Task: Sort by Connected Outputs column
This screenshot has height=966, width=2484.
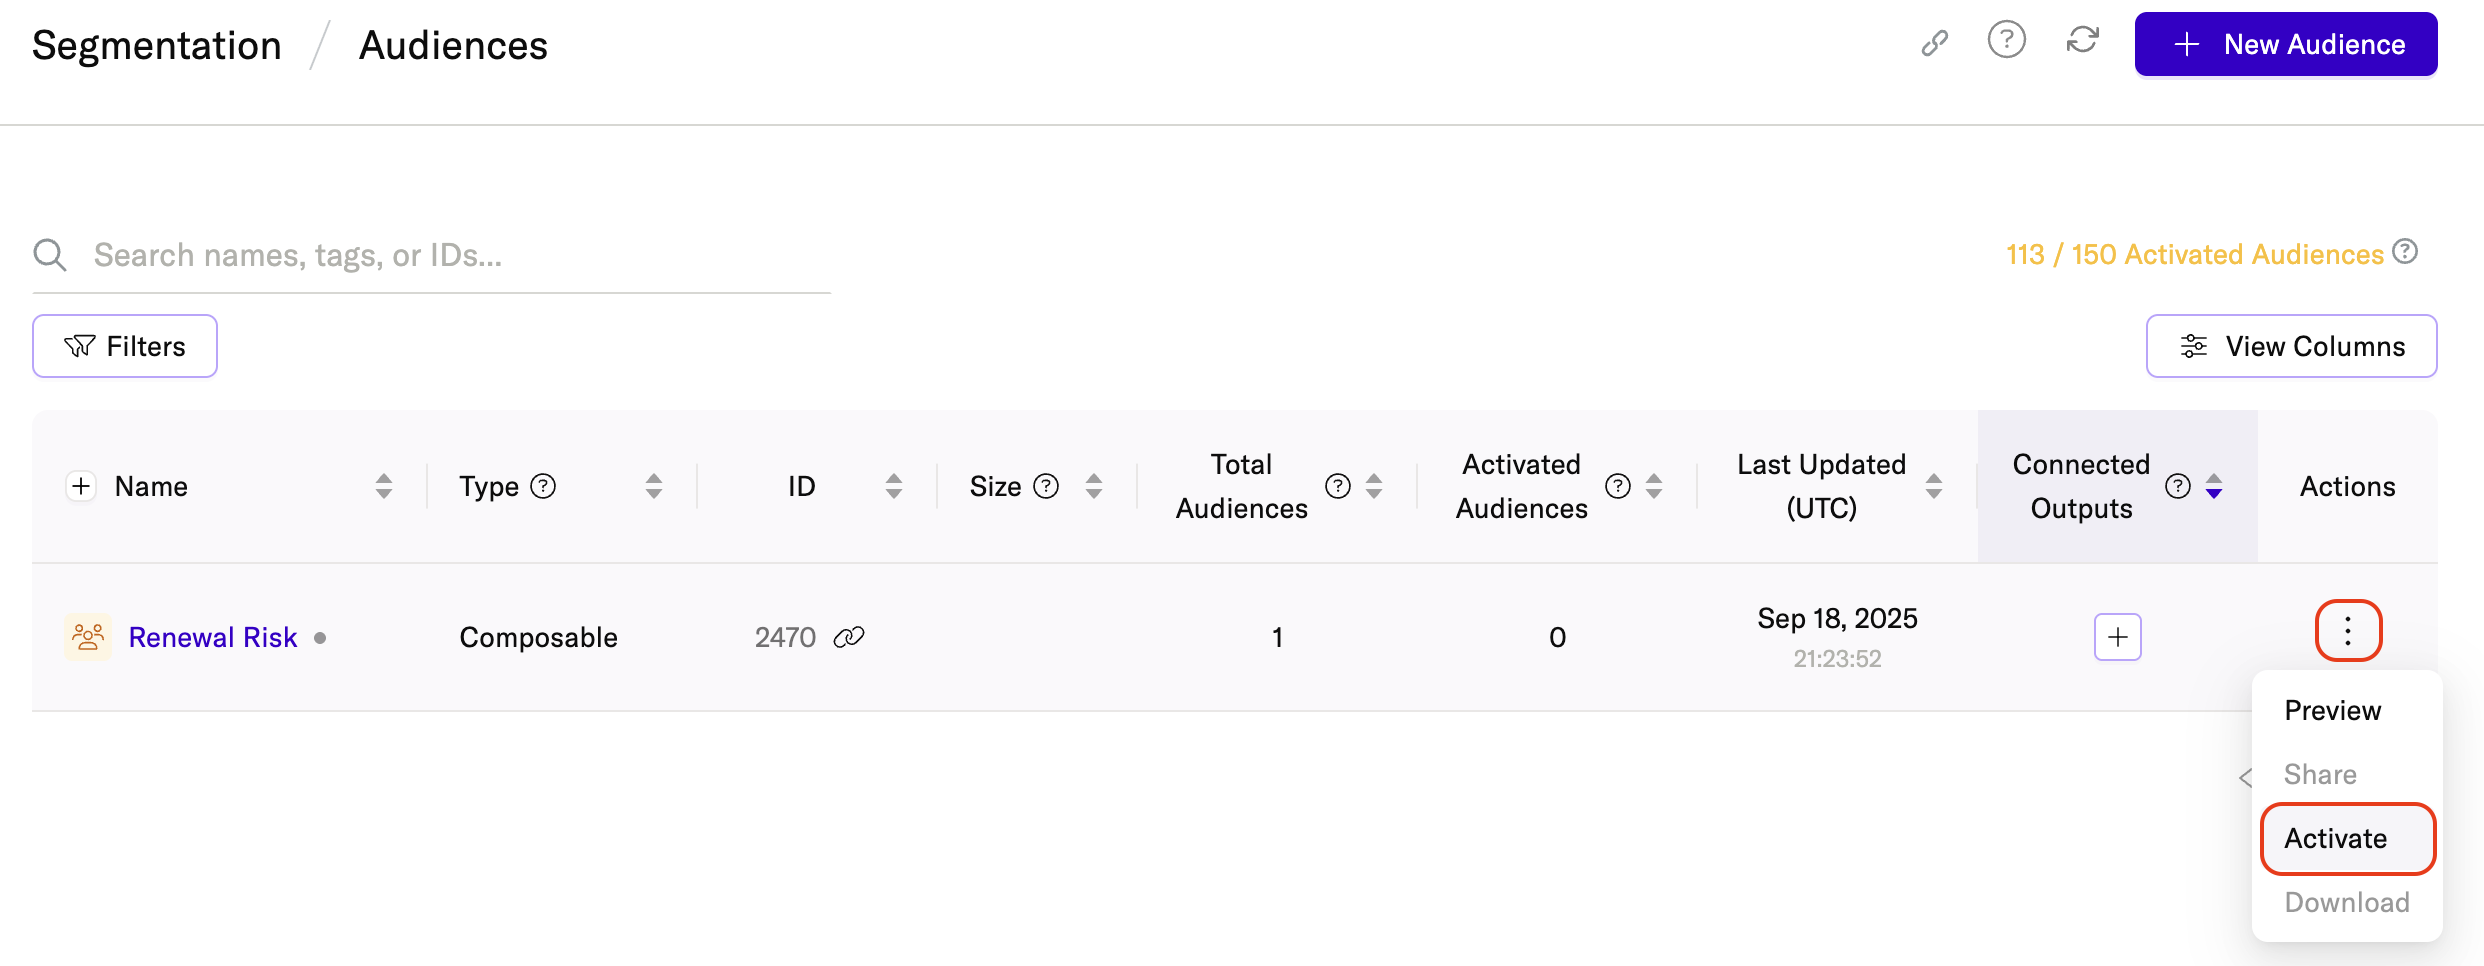Action: tap(2214, 486)
